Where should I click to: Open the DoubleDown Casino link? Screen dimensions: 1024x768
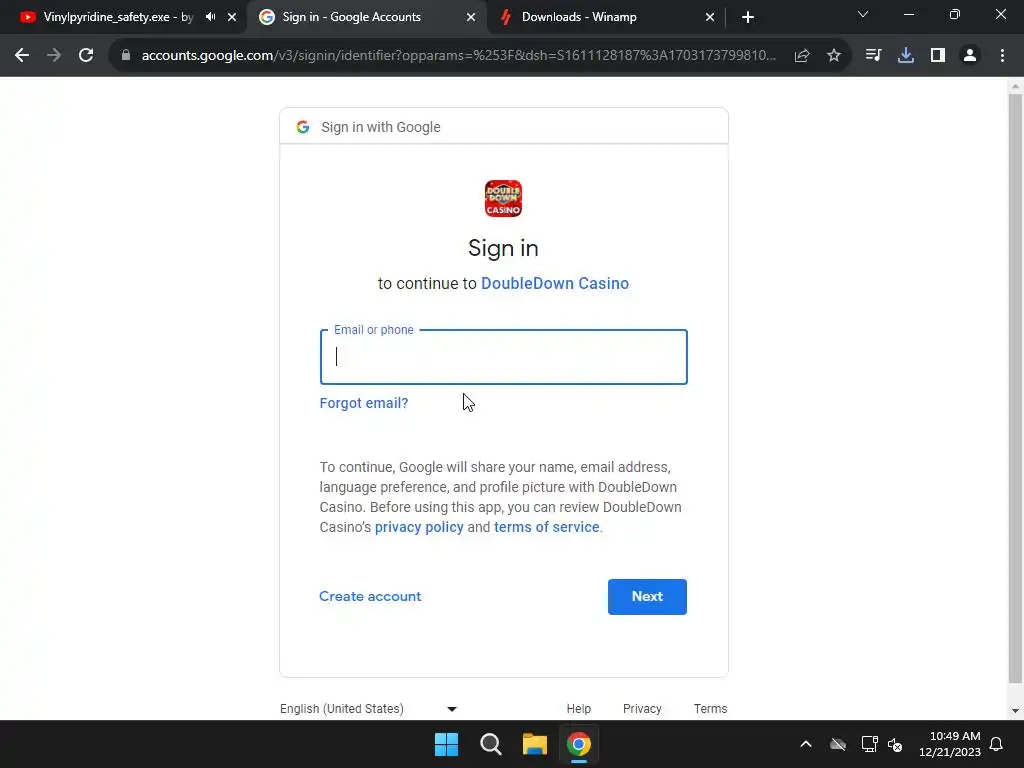coord(554,283)
